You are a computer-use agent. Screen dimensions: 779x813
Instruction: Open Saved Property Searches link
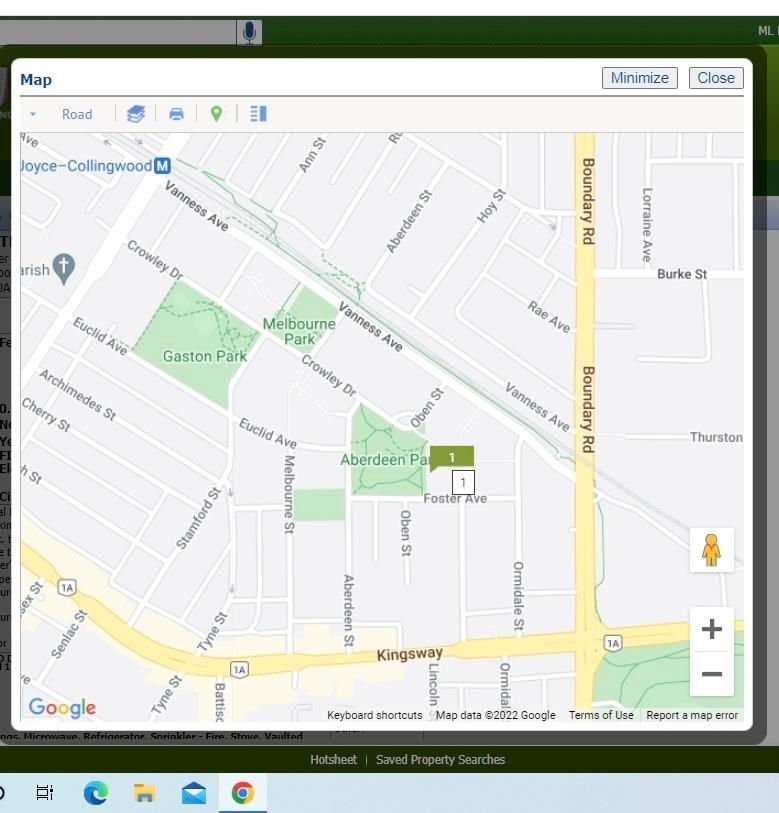coord(440,760)
